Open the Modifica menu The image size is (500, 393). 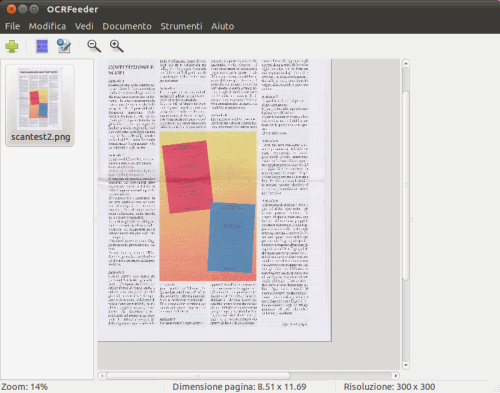coord(47,26)
